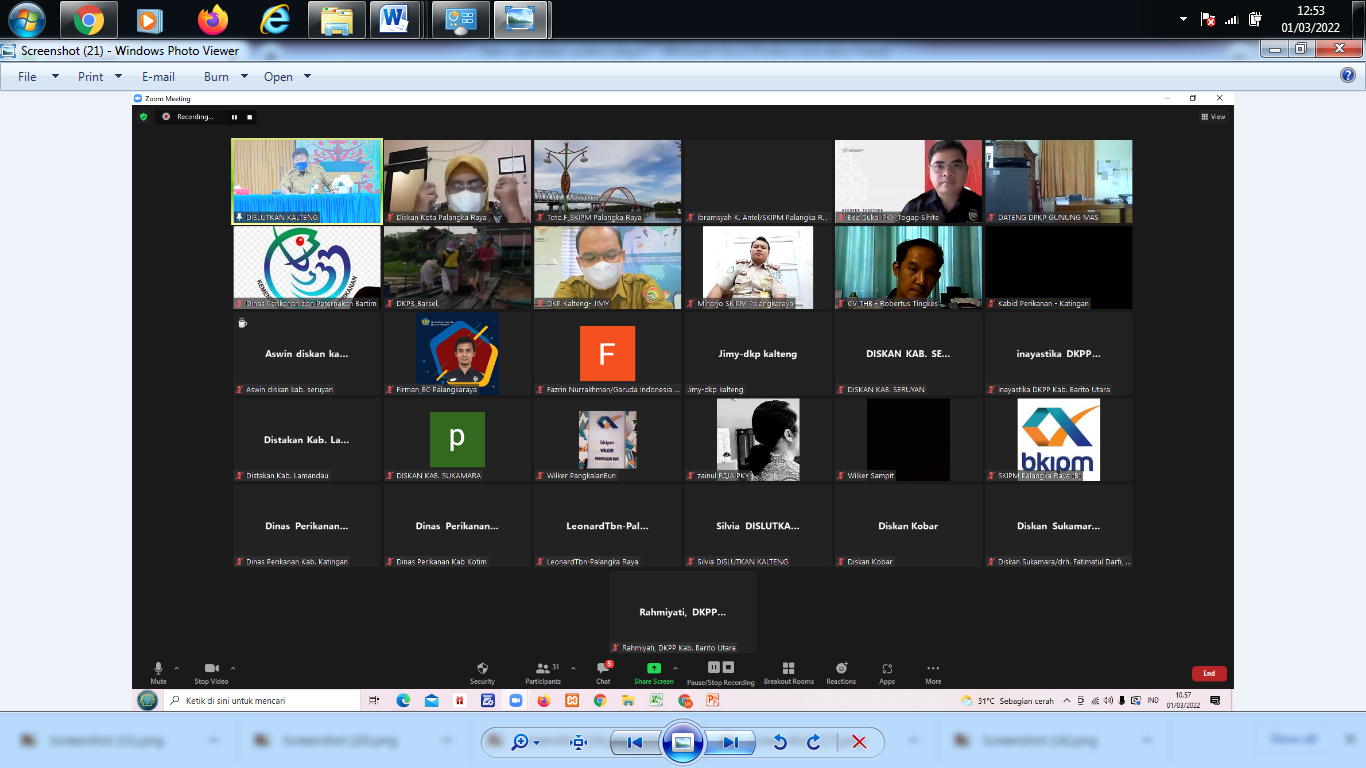Launch Windows Media Player from taskbar
1366x768 pixels.
(149, 19)
